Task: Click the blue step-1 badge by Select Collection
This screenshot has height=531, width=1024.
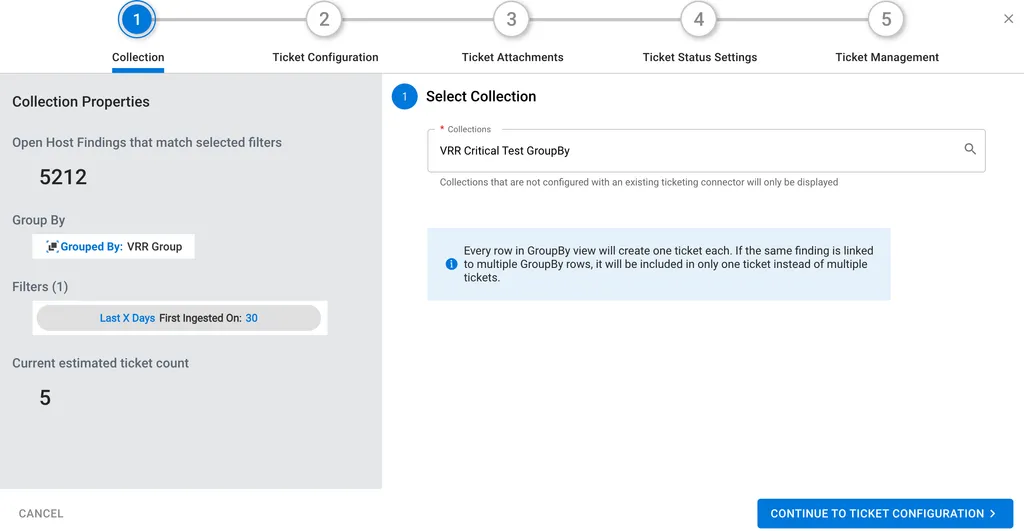Action: point(404,97)
